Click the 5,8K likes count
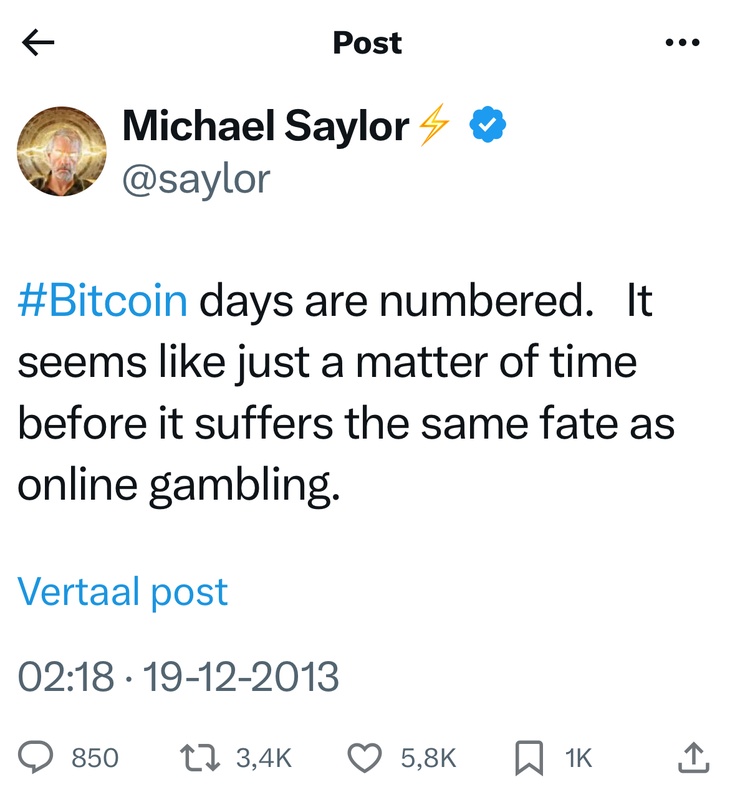Screen dimensions: 735x800 [428, 758]
